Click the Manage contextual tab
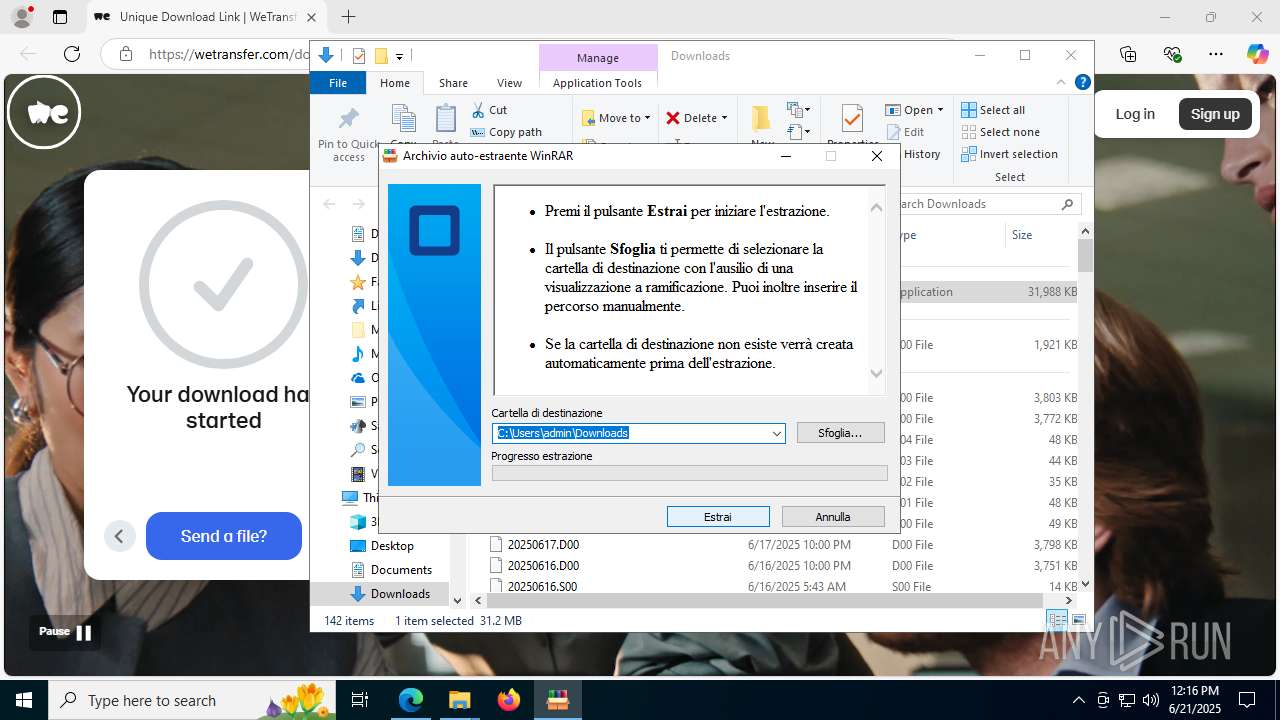 (598, 57)
